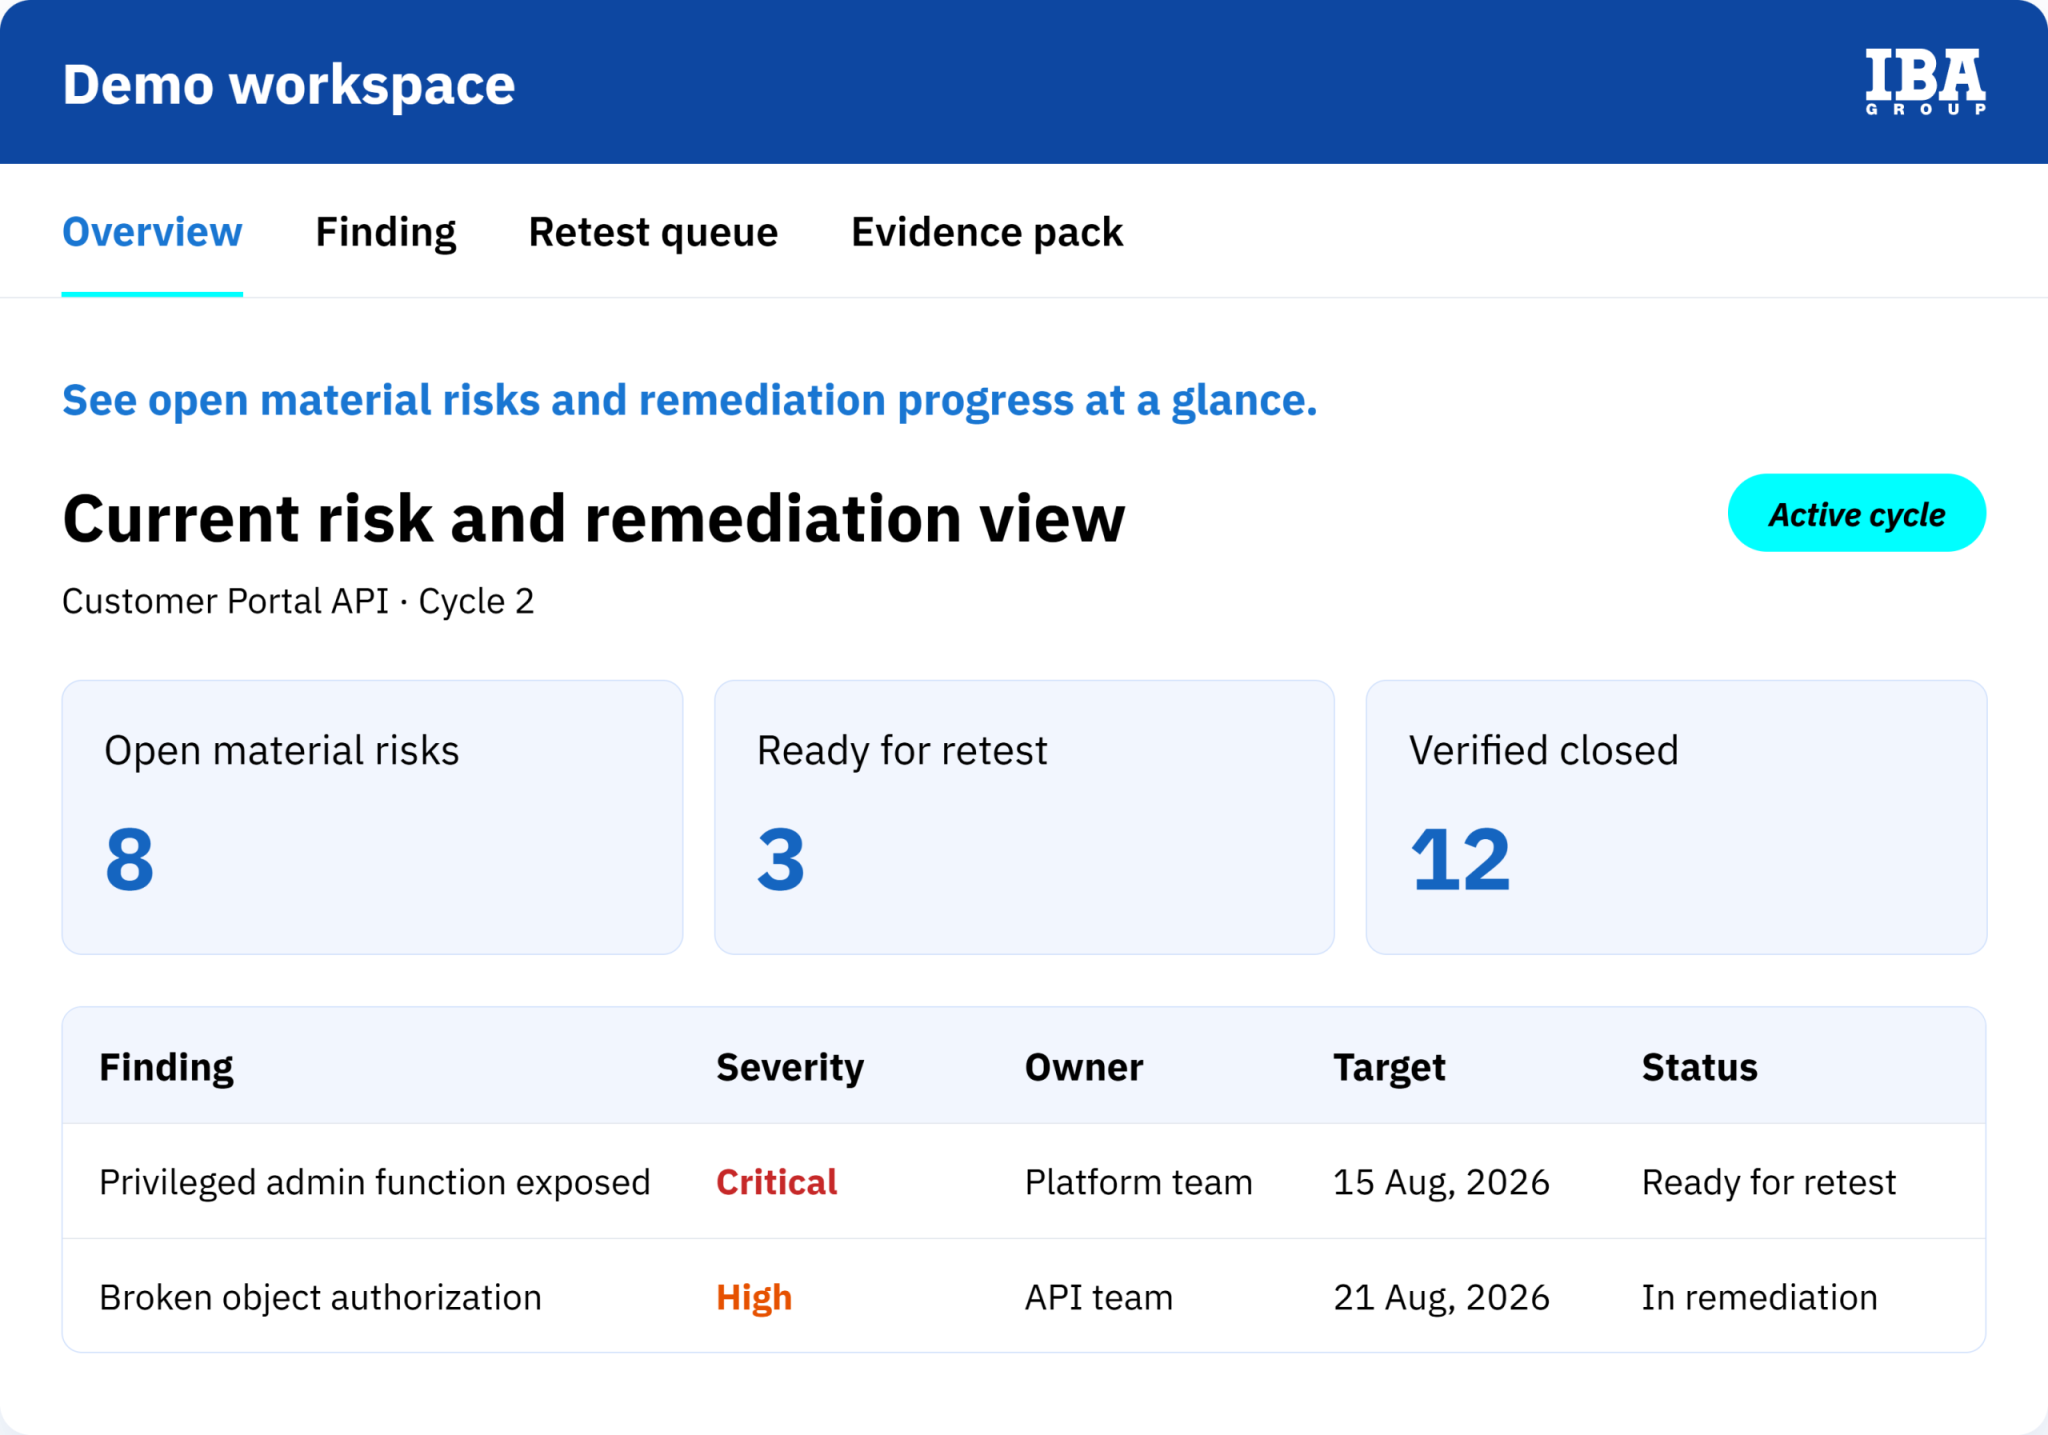This screenshot has height=1435, width=2048.
Task: Sort by the Target column header
Action: pyautogui.click(x=1389, y=1067)
